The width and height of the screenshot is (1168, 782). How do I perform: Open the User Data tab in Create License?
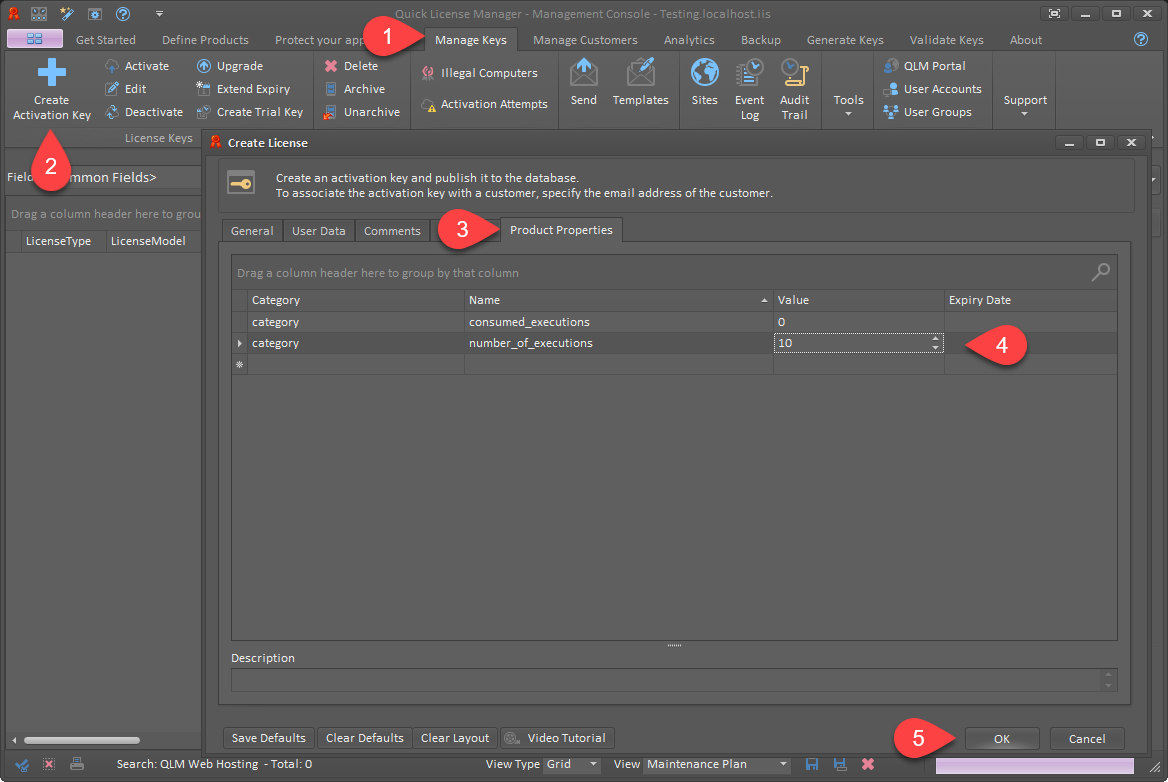tap(319, 231)
